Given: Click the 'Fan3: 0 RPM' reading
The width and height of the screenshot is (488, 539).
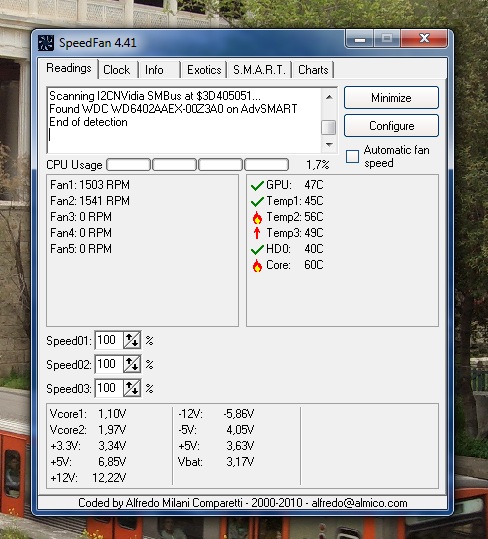Looking at the screenshot, I should (x=81, y=217).
